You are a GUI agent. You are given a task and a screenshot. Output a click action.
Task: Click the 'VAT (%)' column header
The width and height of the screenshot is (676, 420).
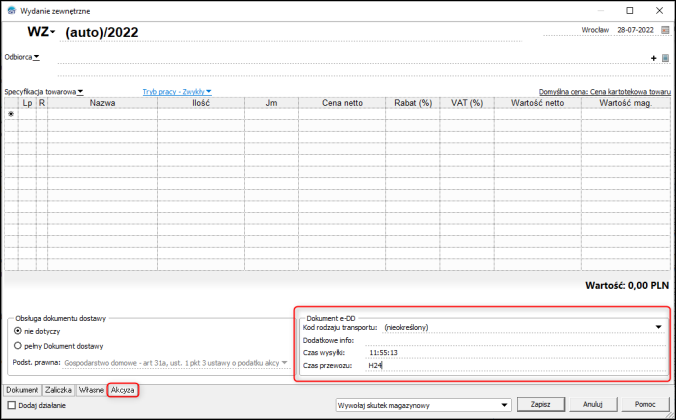[x=467, y=103]
